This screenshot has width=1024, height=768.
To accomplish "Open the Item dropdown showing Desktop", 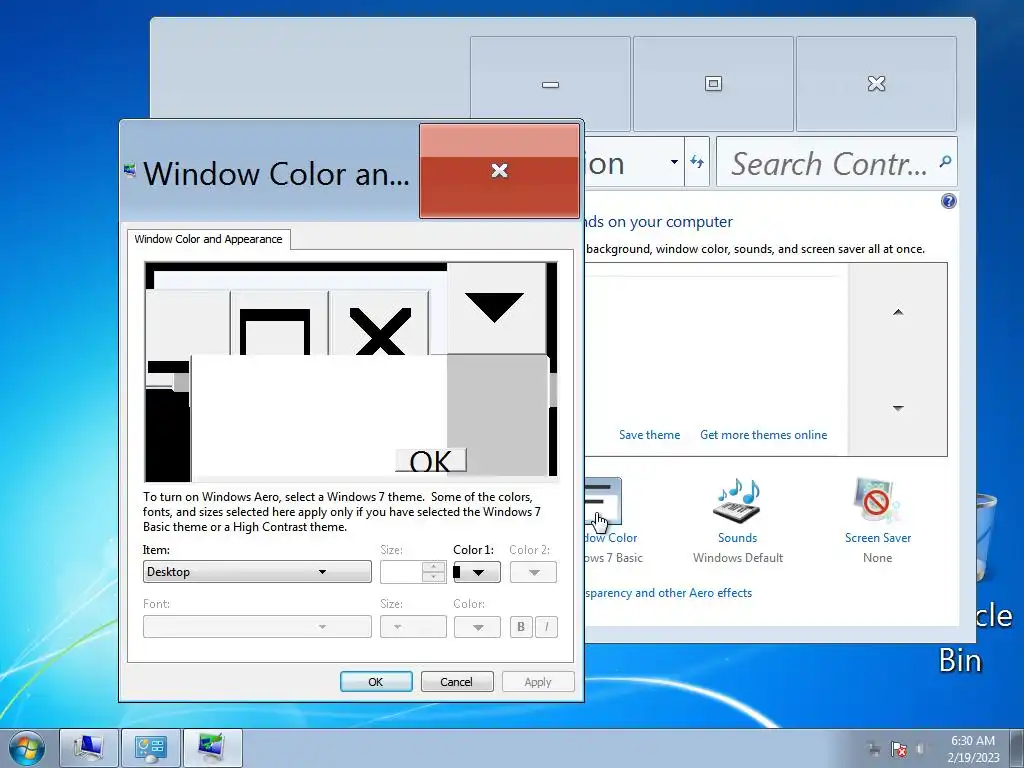I will pyautogui.click(x=257, y=572).
